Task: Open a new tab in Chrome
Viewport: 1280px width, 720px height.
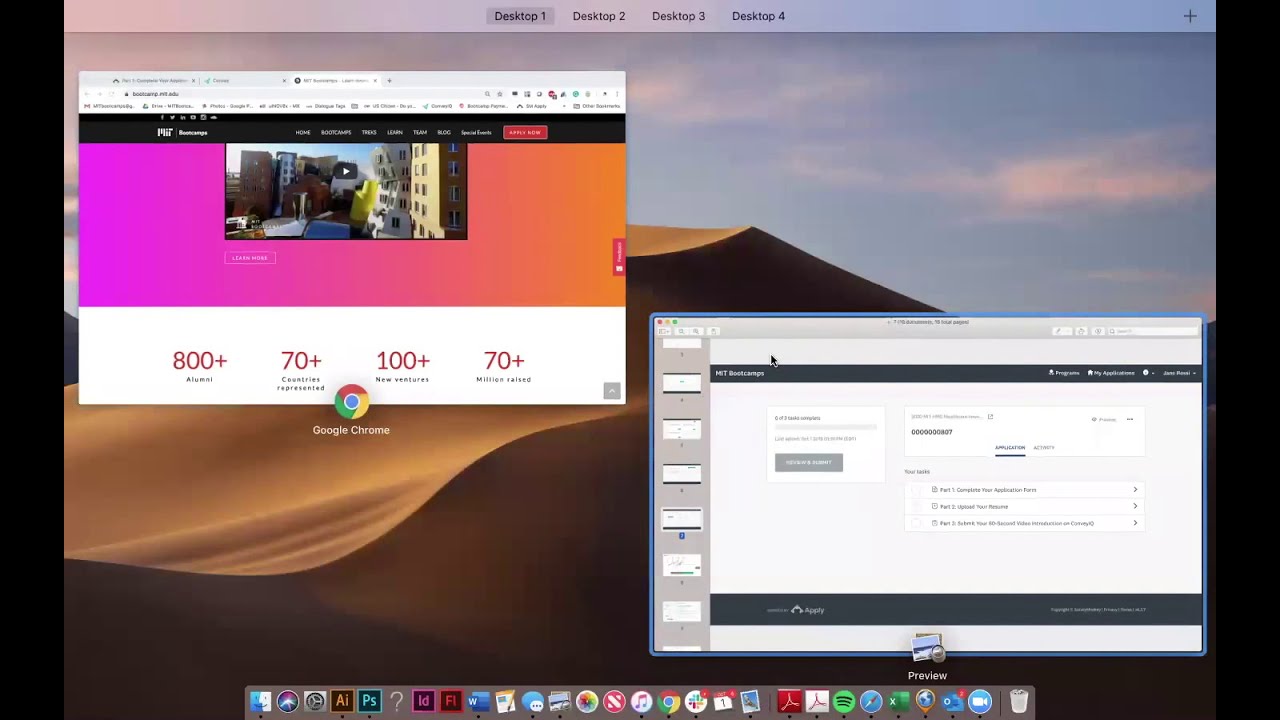Action: click(390, 80)
